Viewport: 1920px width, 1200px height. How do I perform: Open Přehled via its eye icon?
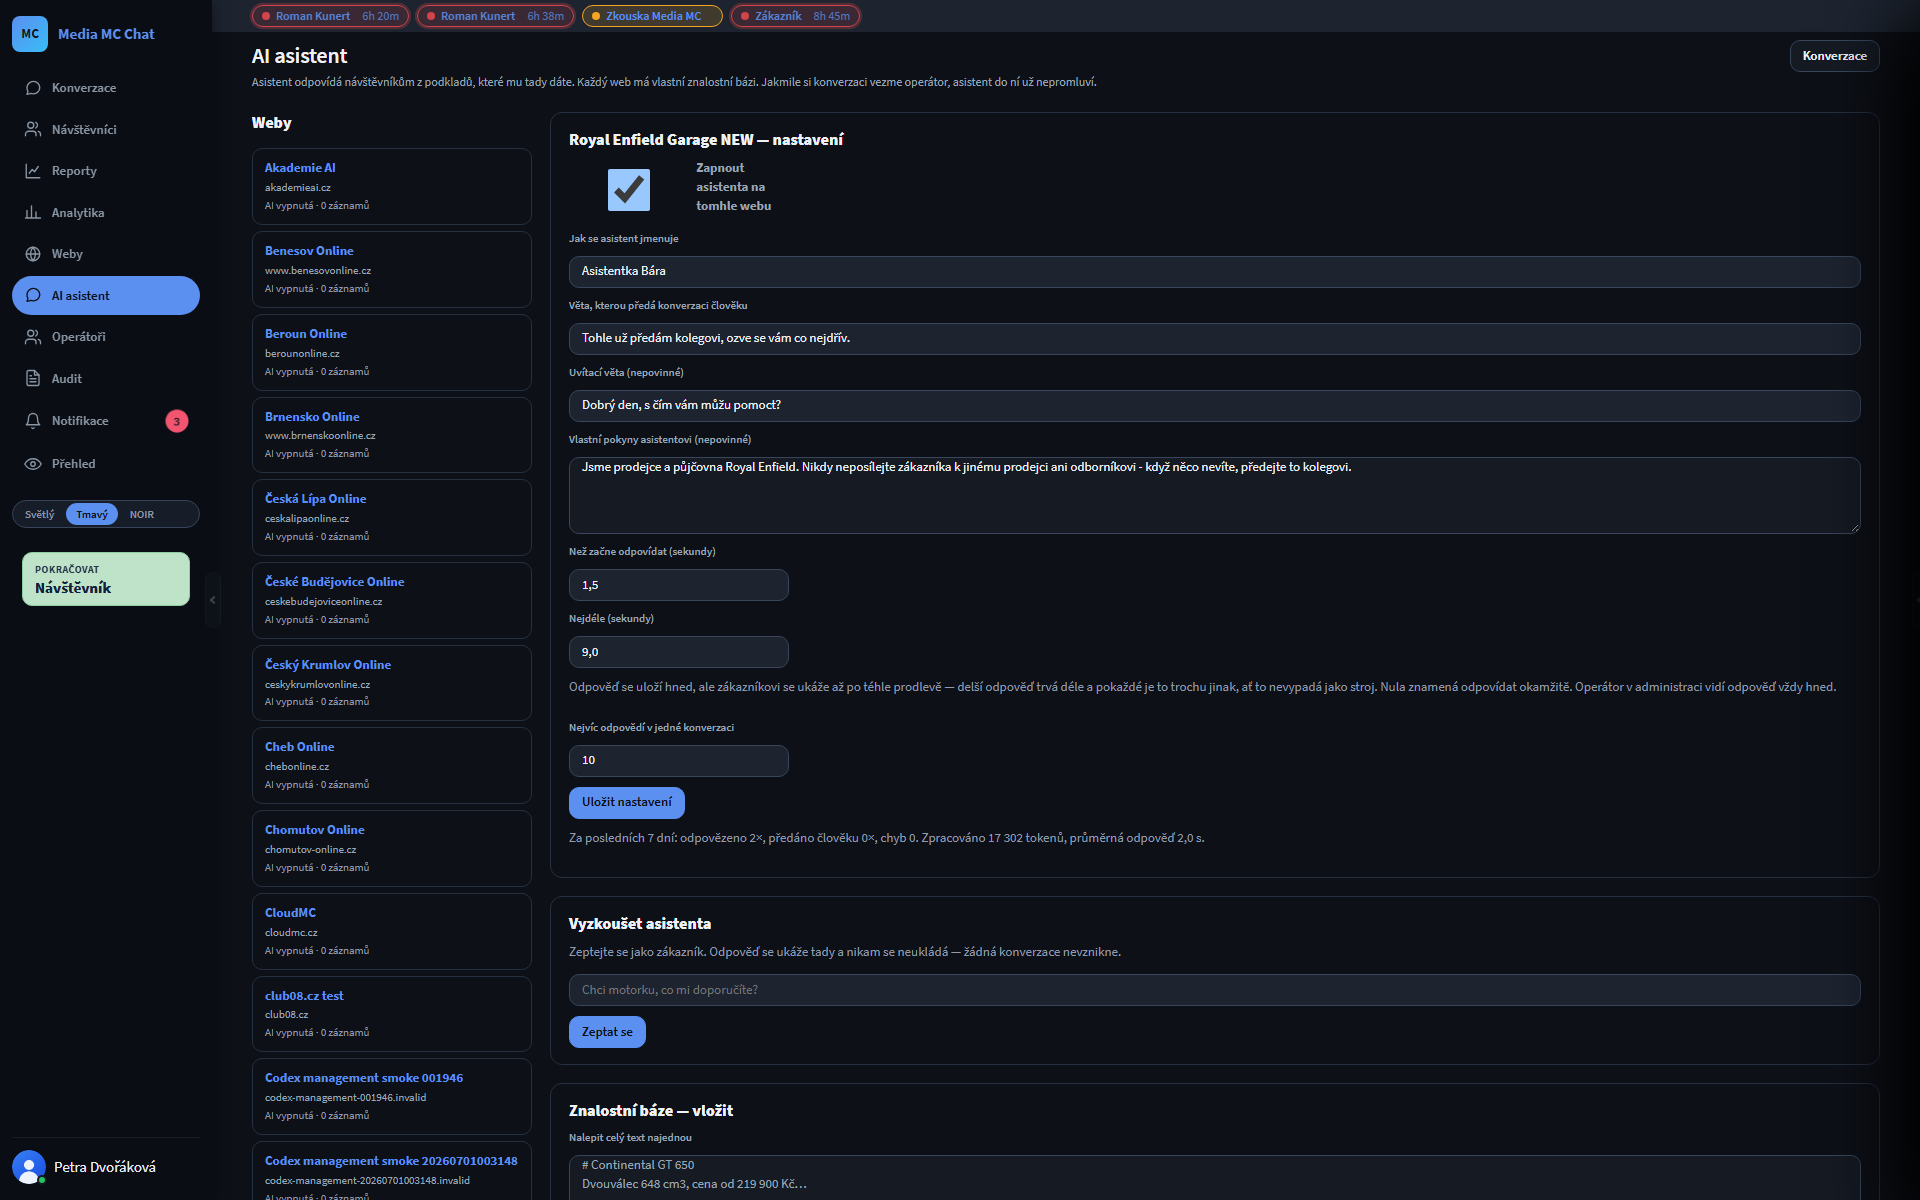33,464
